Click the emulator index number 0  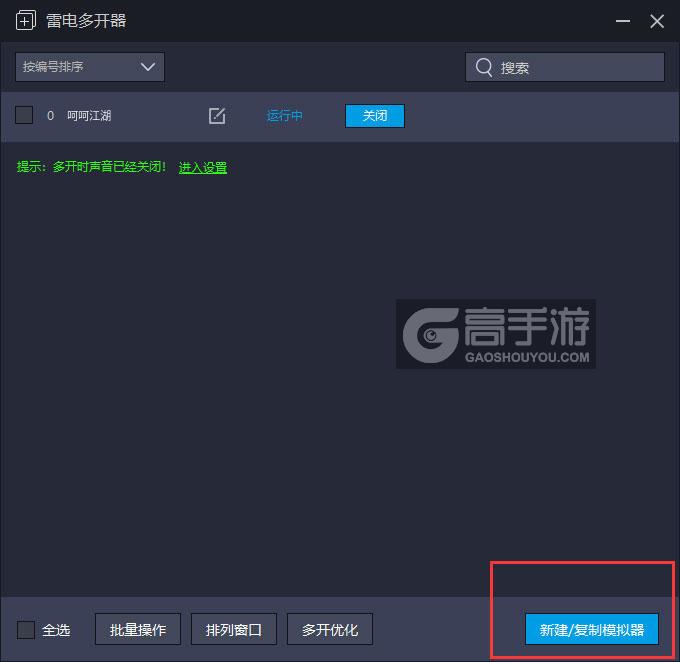pyautogui.click(x=50, y=116)
